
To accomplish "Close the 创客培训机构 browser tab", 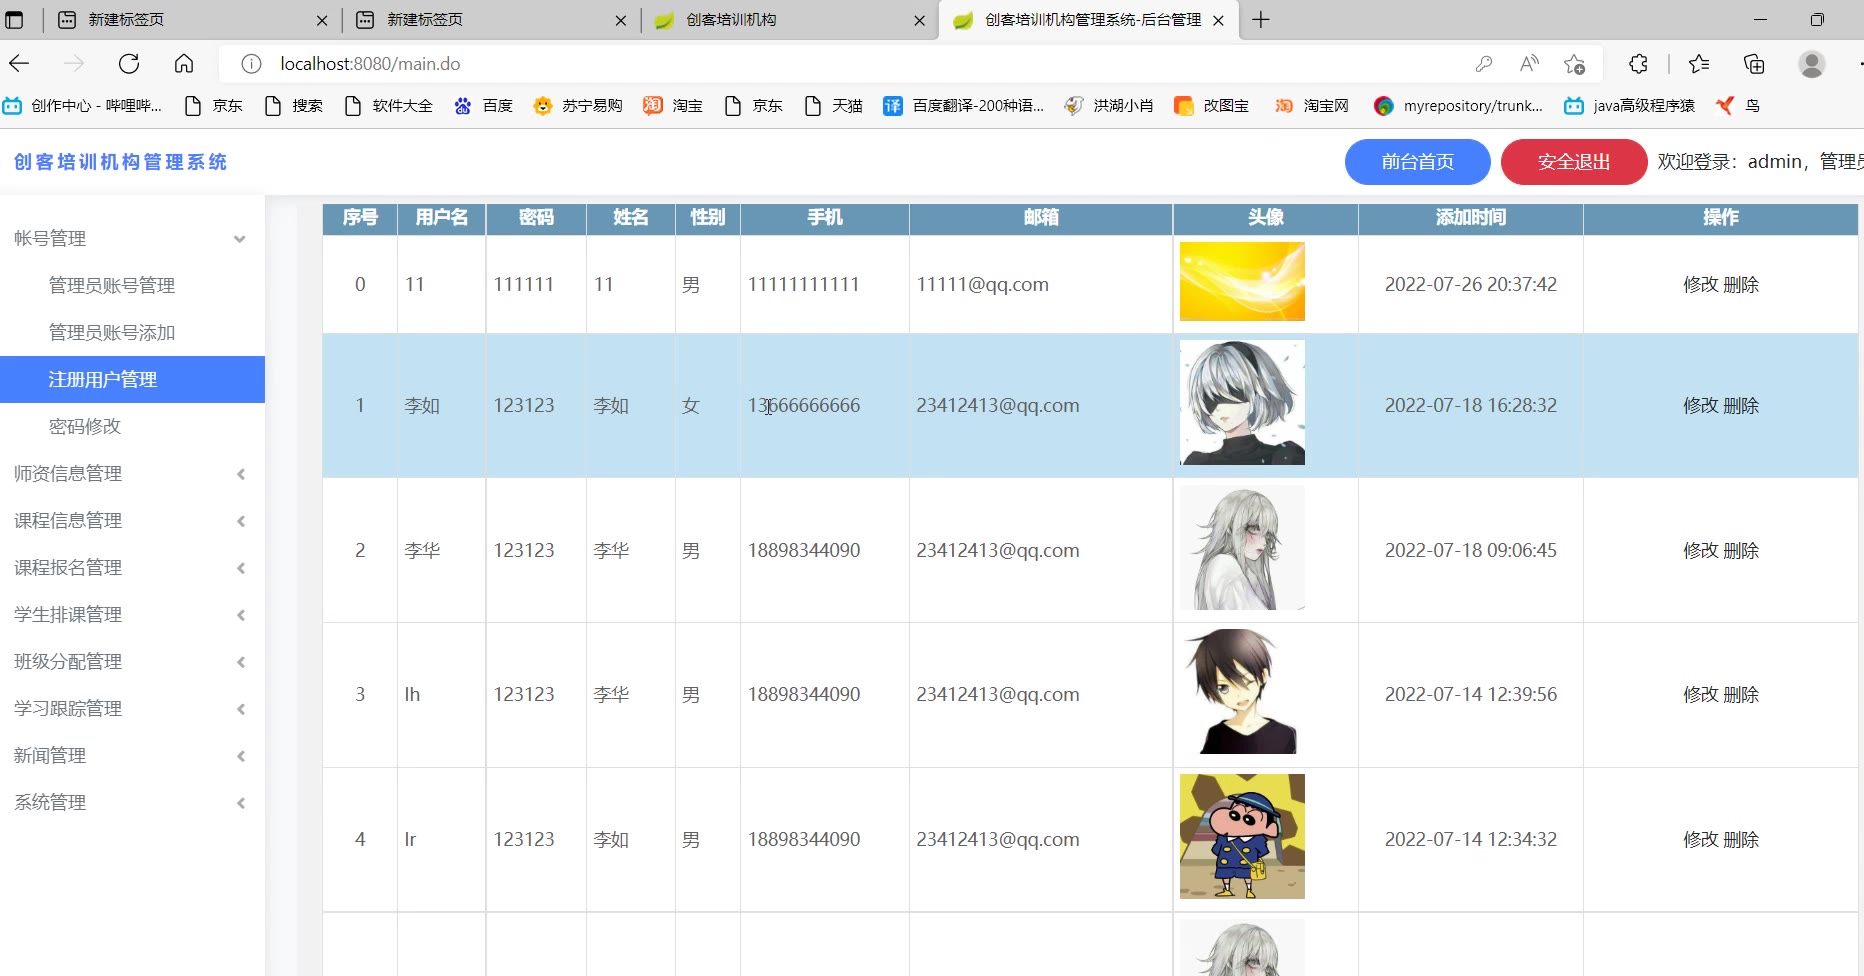I will pyautogui.click(x=920, y=20).
